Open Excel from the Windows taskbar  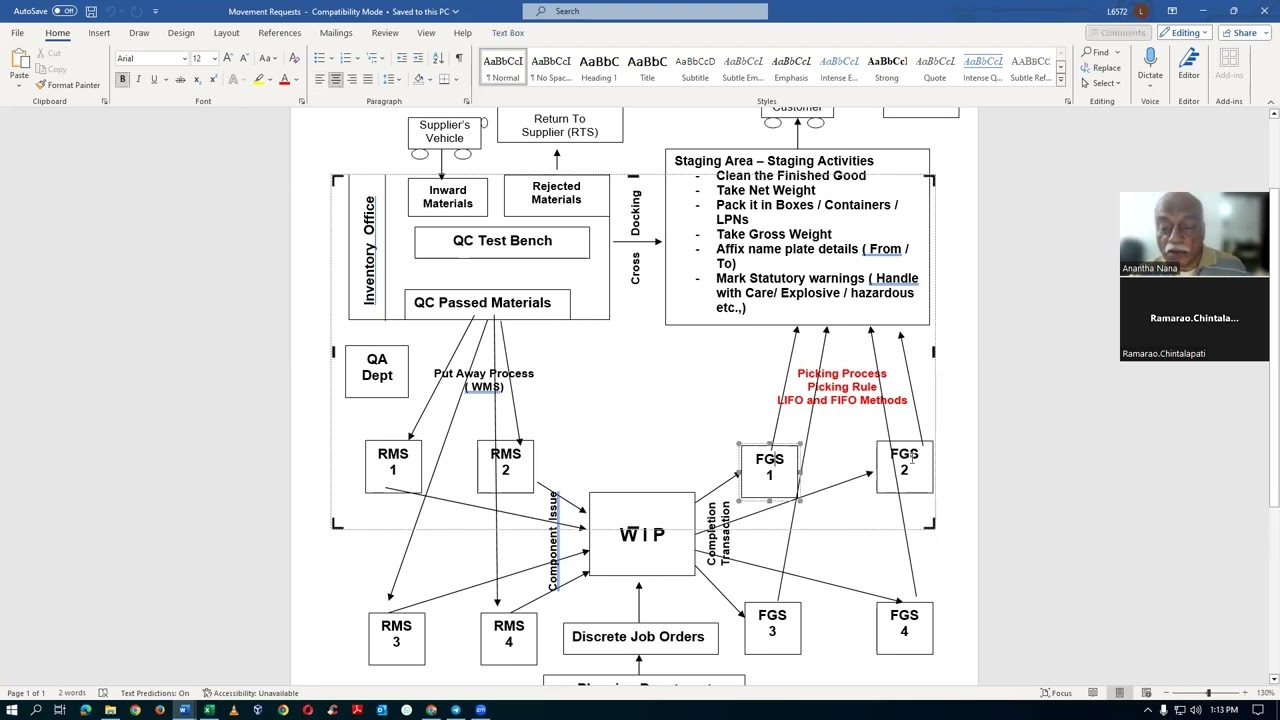209,710
